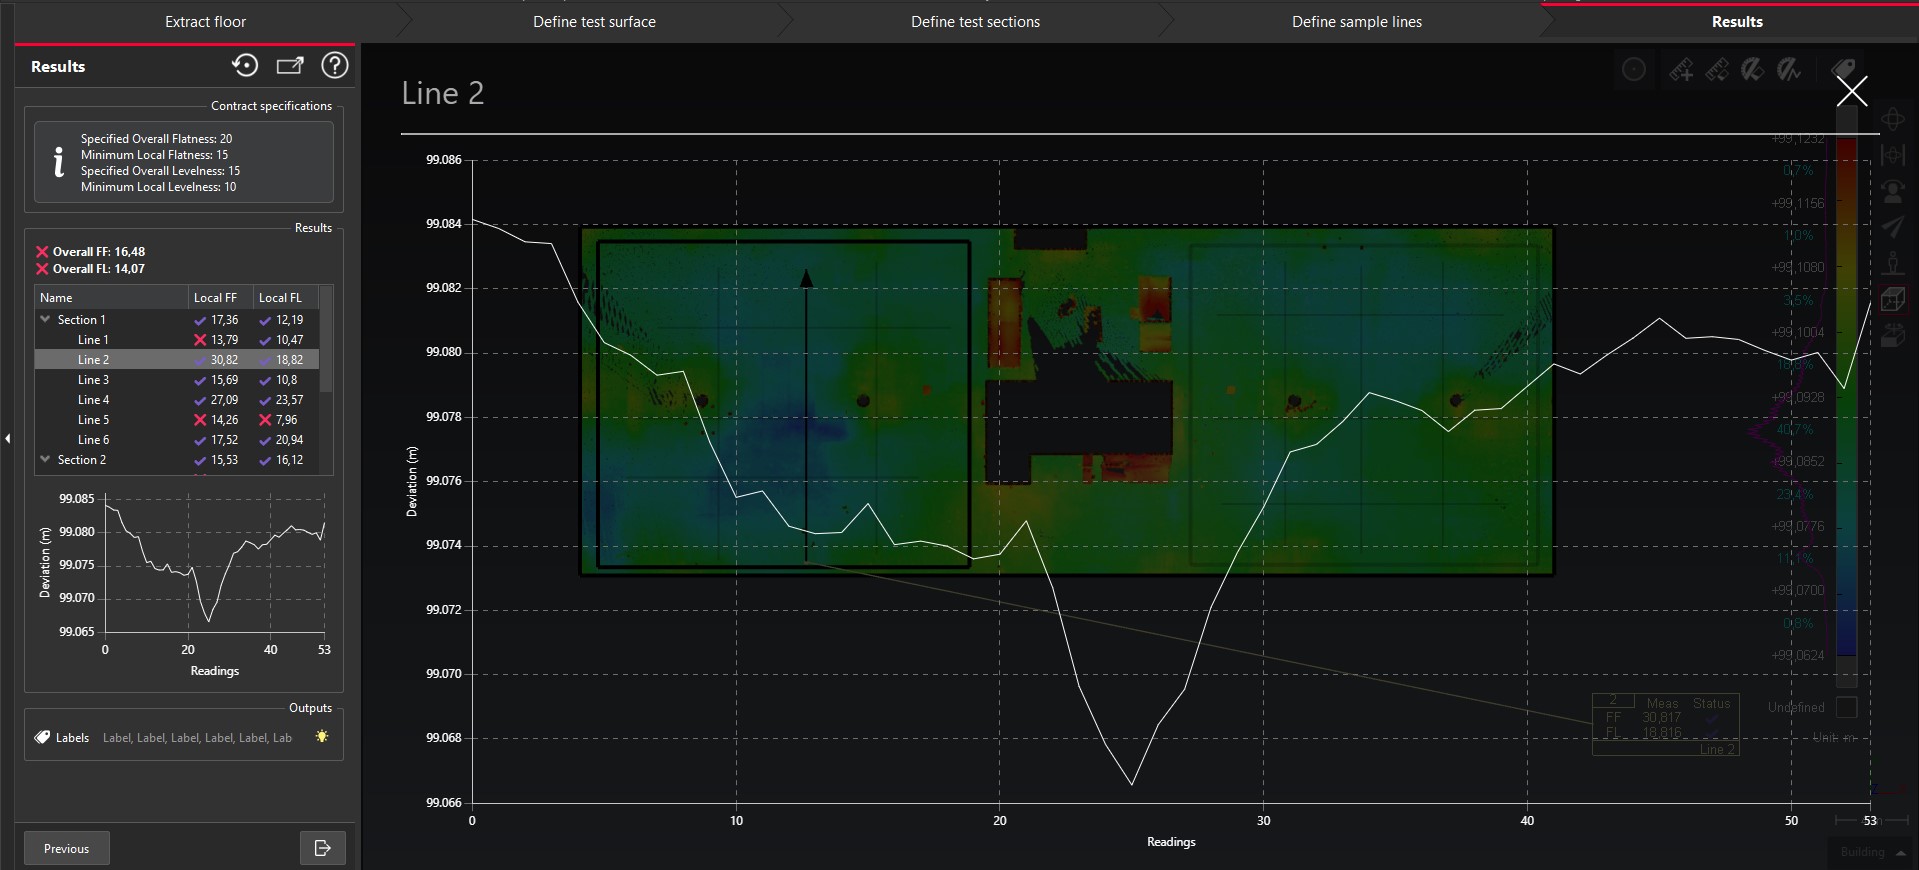Collapse the Section 1 tree node

point(45,320)
